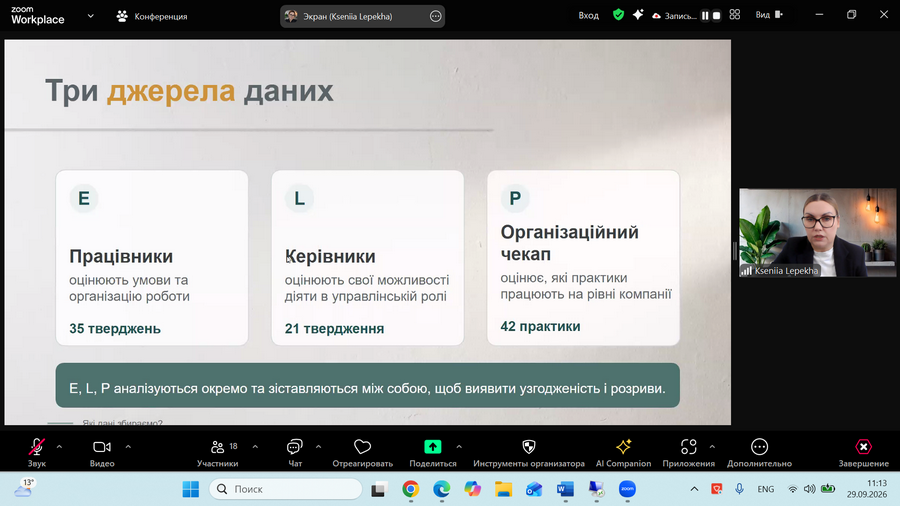
Task: Click the red Завершение end meeting button
Action: (863, 452)
